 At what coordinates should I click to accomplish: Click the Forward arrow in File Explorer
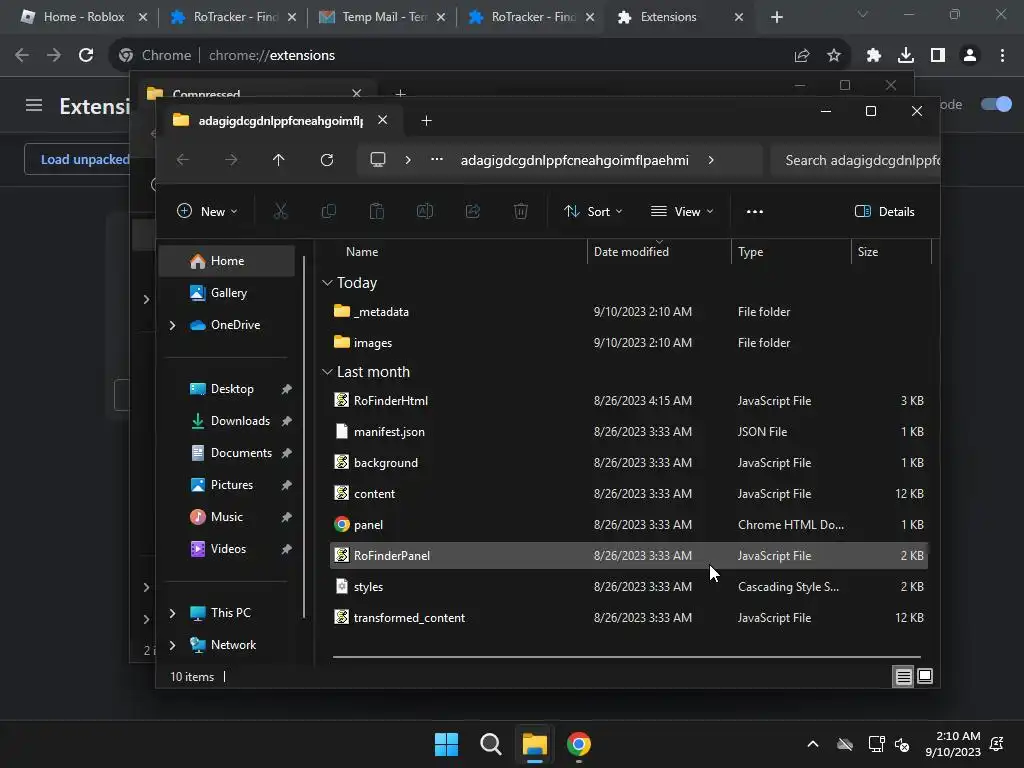pyautogui.click(x=231, y=160)
